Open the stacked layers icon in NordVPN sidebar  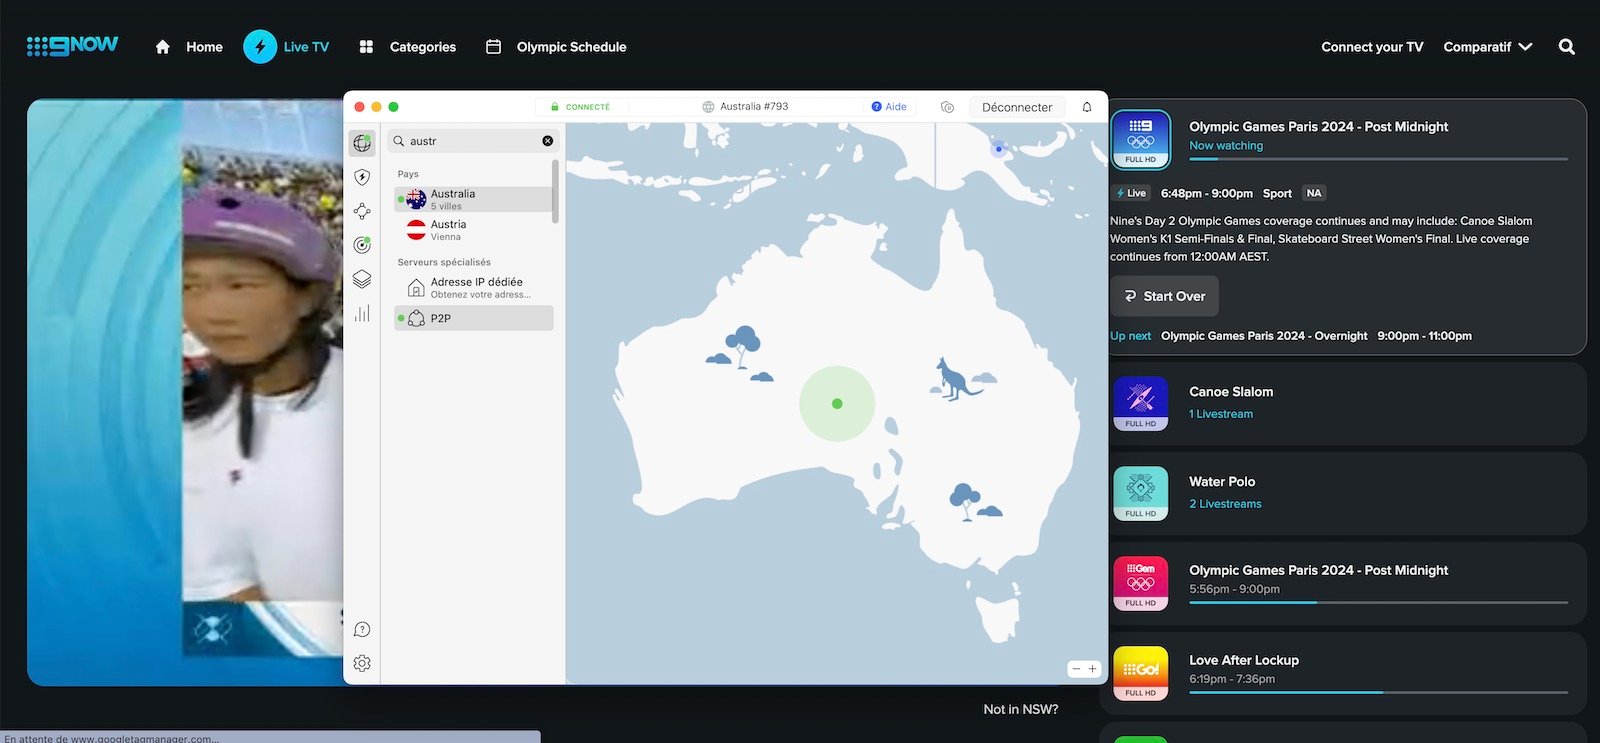(362, 279)
